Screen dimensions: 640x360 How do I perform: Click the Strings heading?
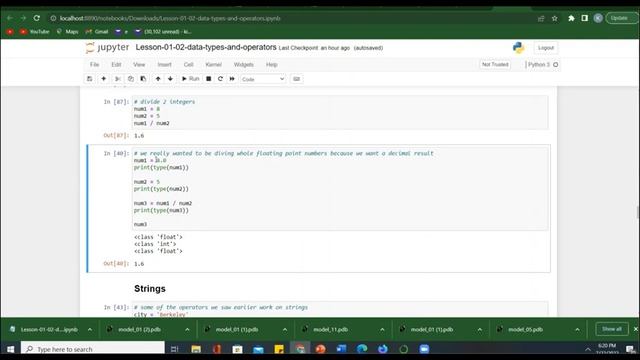[x=150, y=289]
